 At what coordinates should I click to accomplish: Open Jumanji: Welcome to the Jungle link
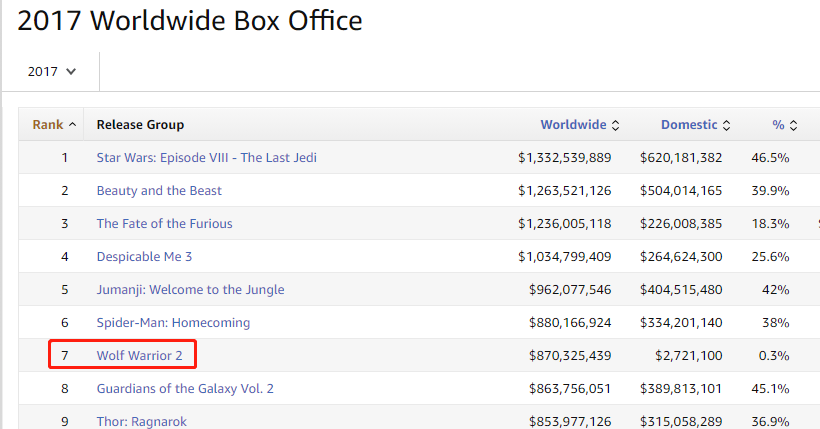pos(190,289)
